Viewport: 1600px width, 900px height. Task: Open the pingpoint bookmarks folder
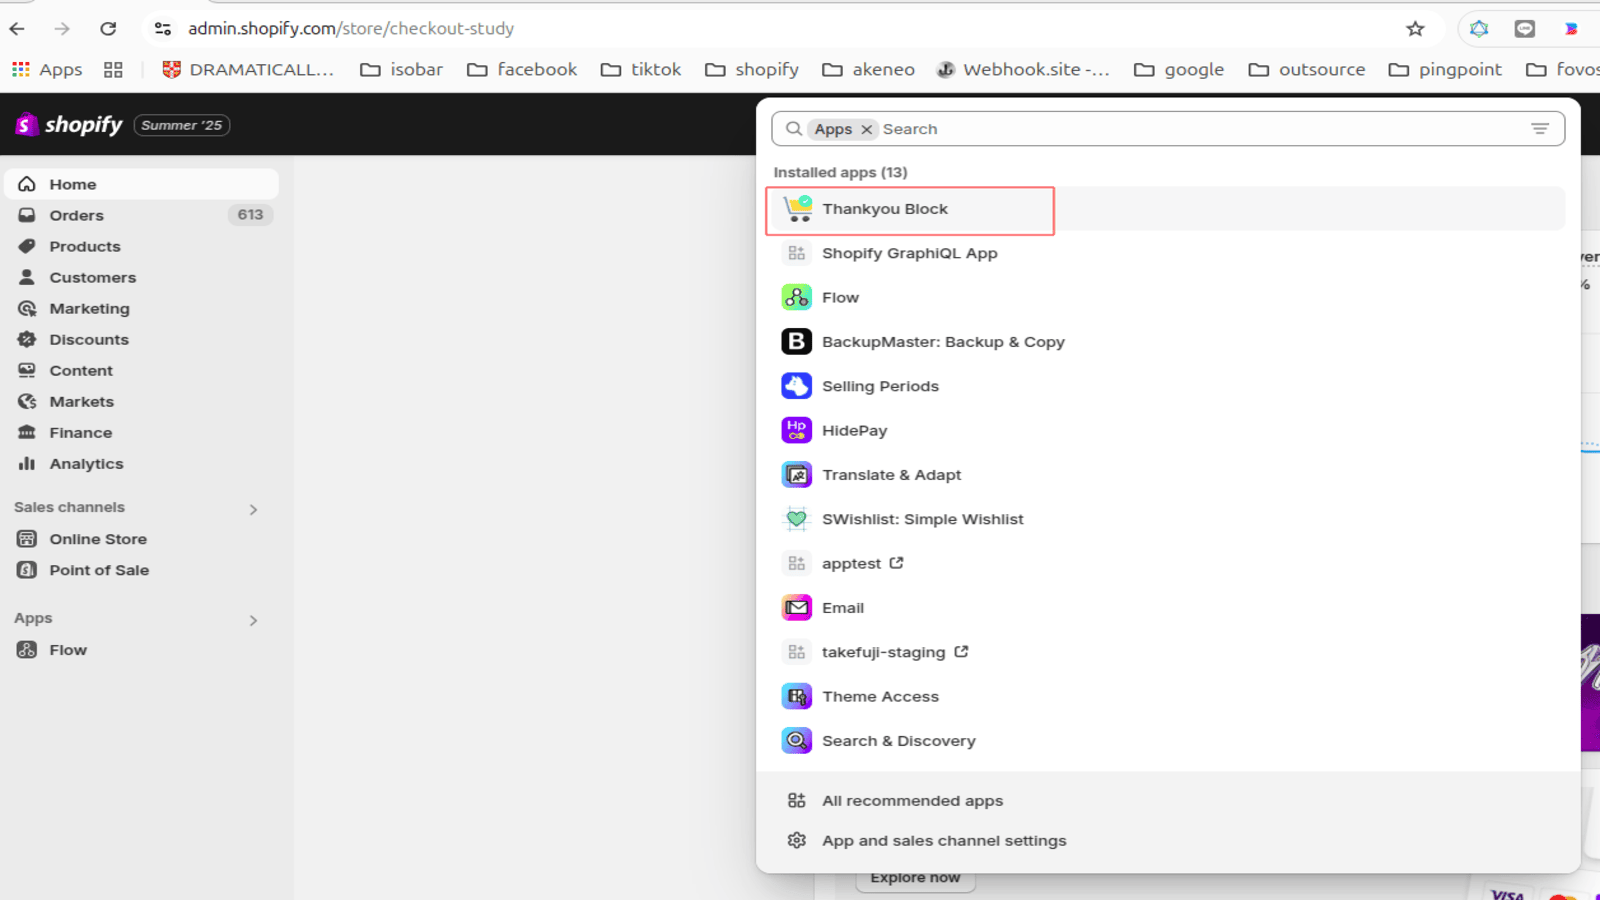(1445, 69)
